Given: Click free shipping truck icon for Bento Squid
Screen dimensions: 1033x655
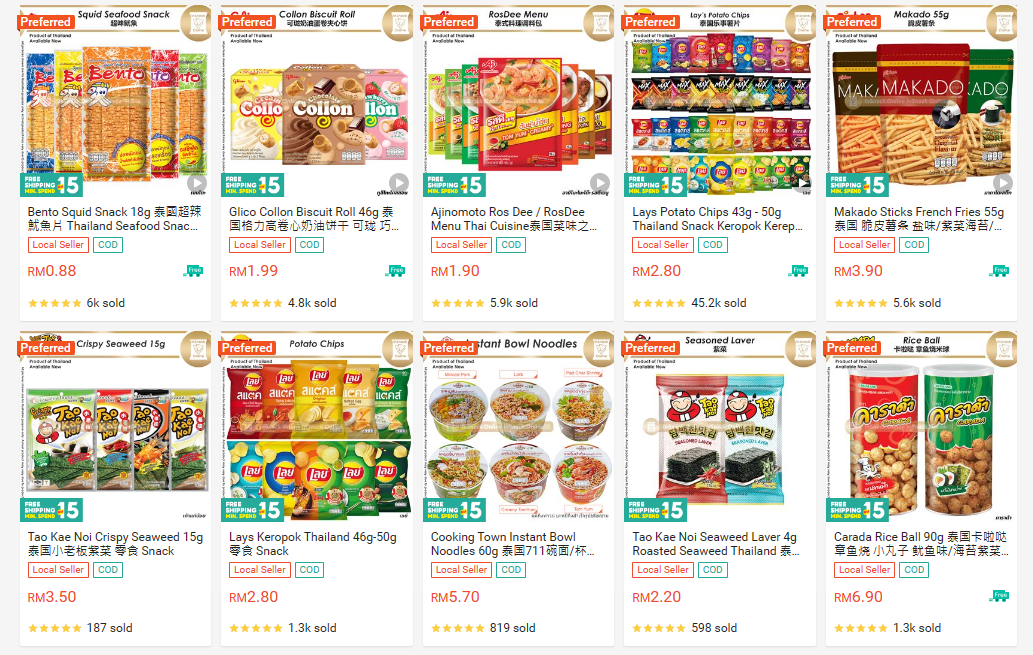Looking at the screenshot, I should [193, 270].
